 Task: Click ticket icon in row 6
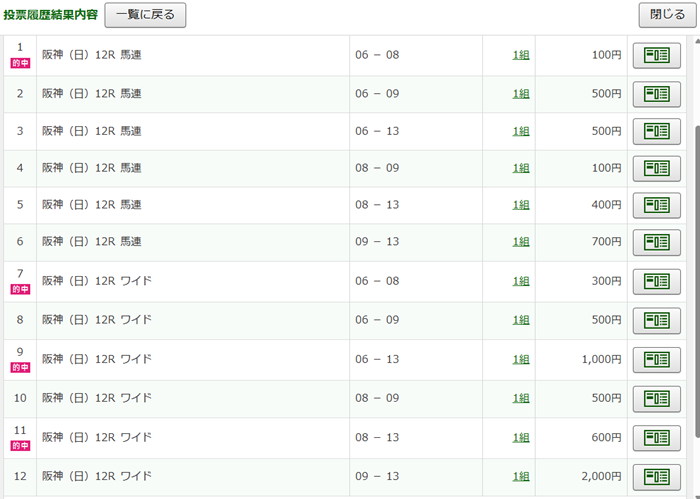tap(656, 242)
